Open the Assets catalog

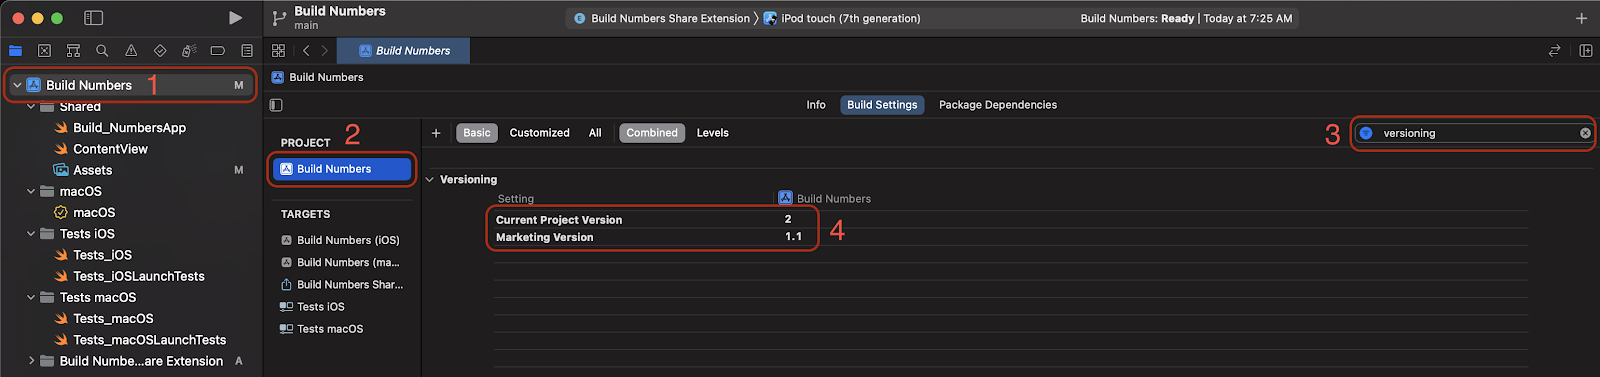coord(92,170)
